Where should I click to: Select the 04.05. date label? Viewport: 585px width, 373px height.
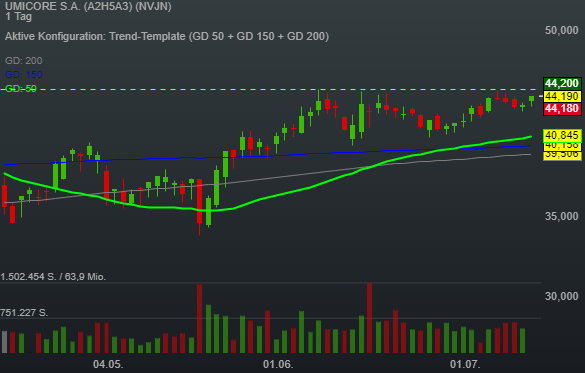108,364
